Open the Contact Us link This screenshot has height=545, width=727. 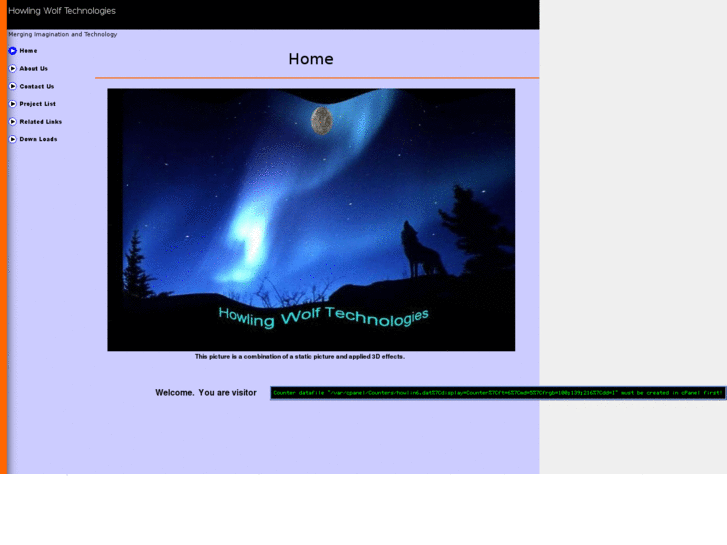[x=37, y=86]
